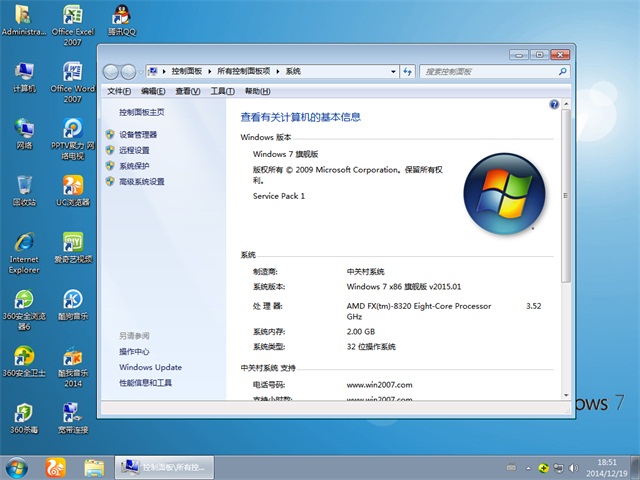Open 远程设置 link
Image resolution: width=640 pixels, height=480 pixels.
coord(134,150)
